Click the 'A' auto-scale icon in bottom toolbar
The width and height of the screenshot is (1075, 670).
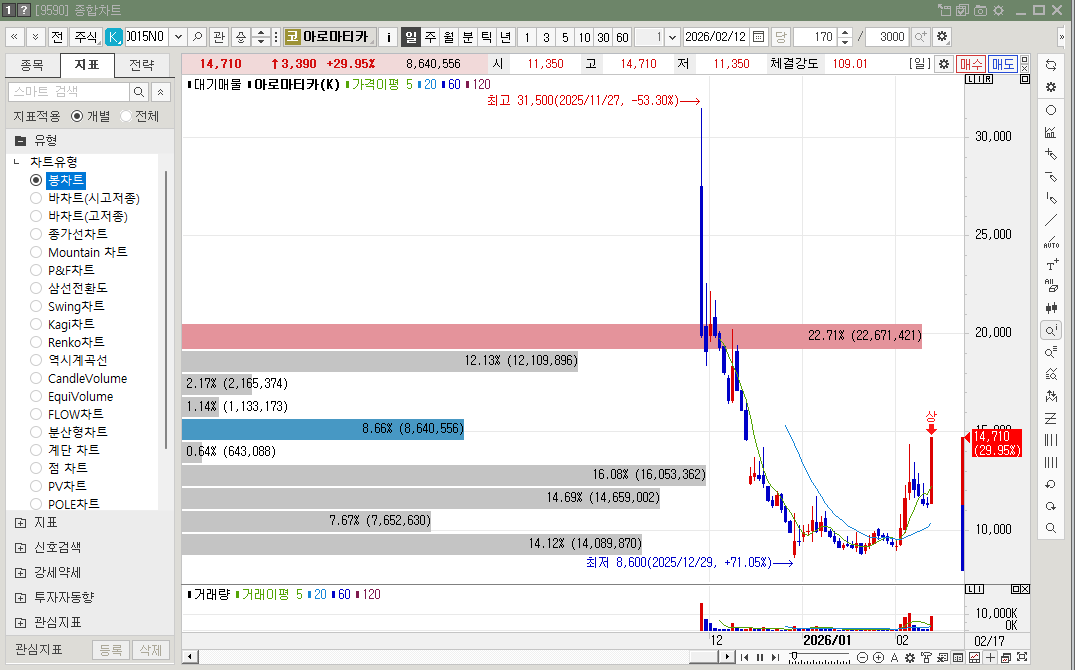894,658
